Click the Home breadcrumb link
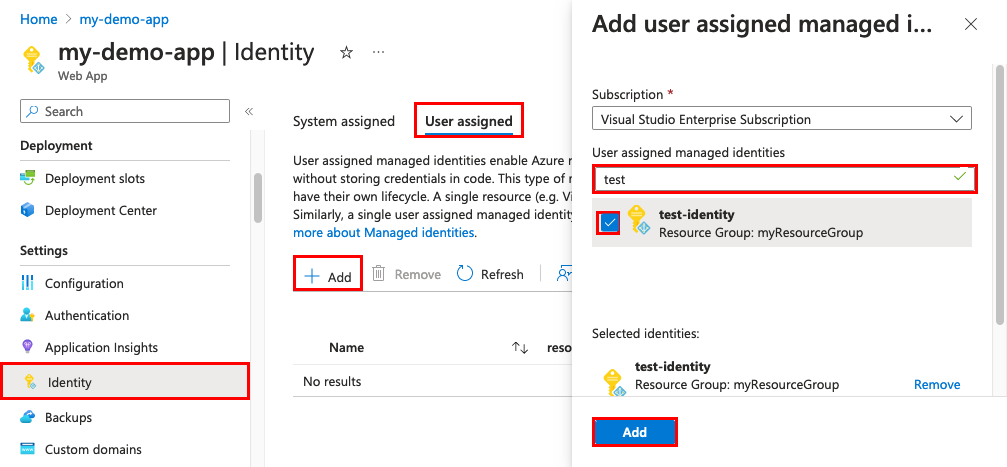The height and width of the screenshot is (467, 1007). 38,19
